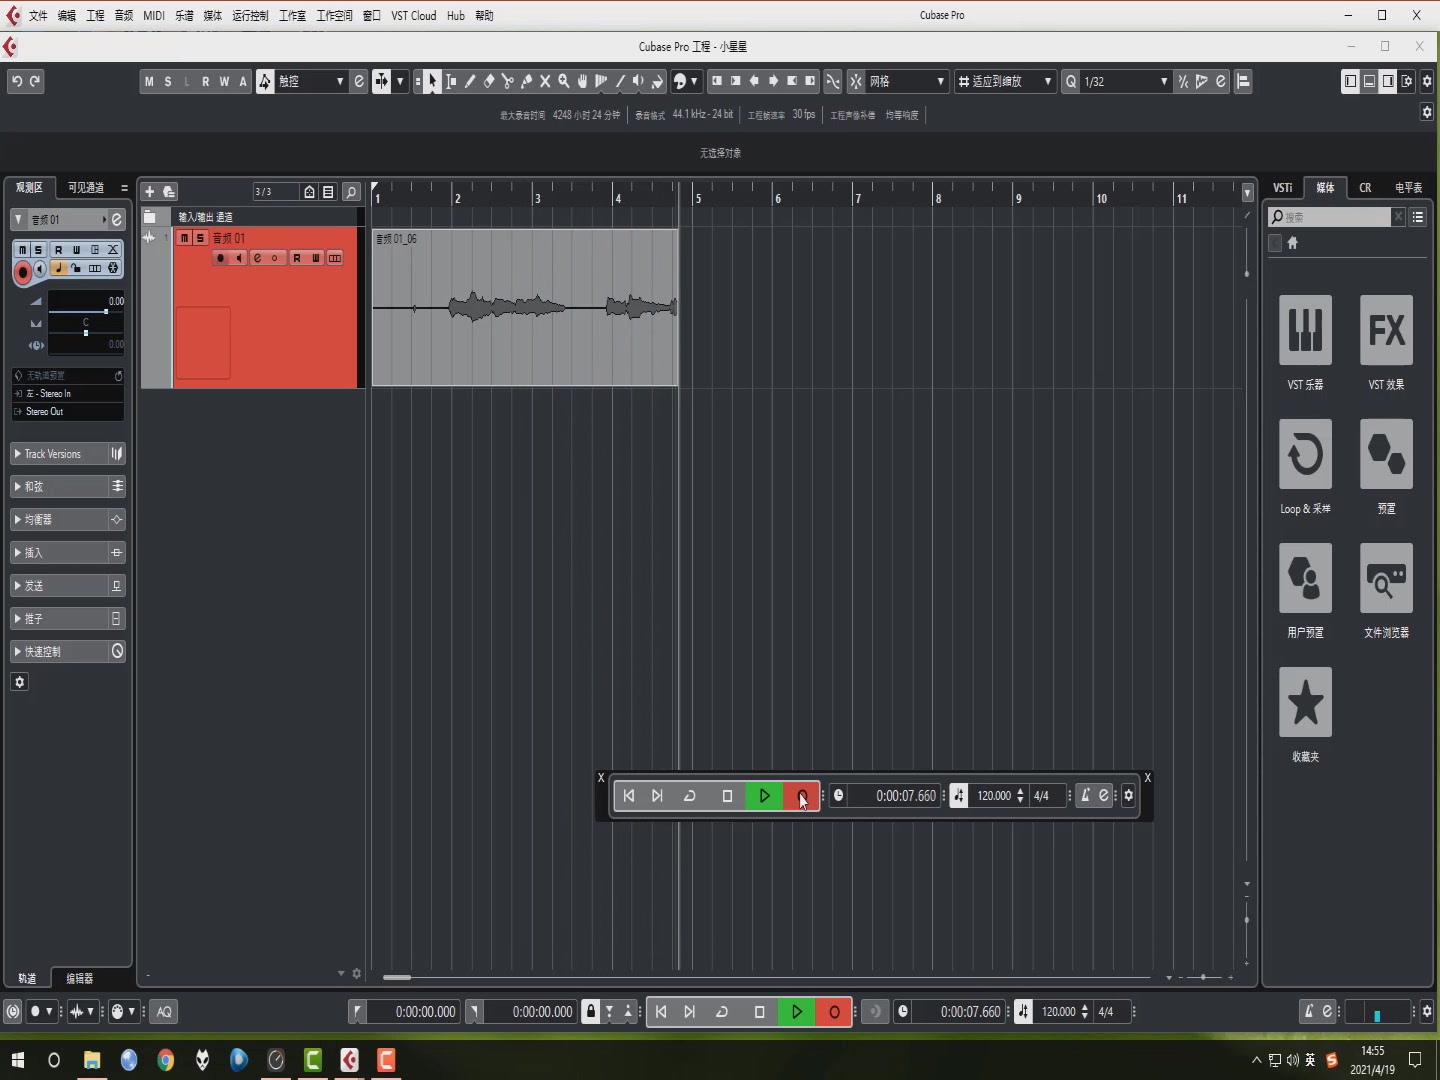Toggle Mute on 音频 01 track in track list

point(184,238)
